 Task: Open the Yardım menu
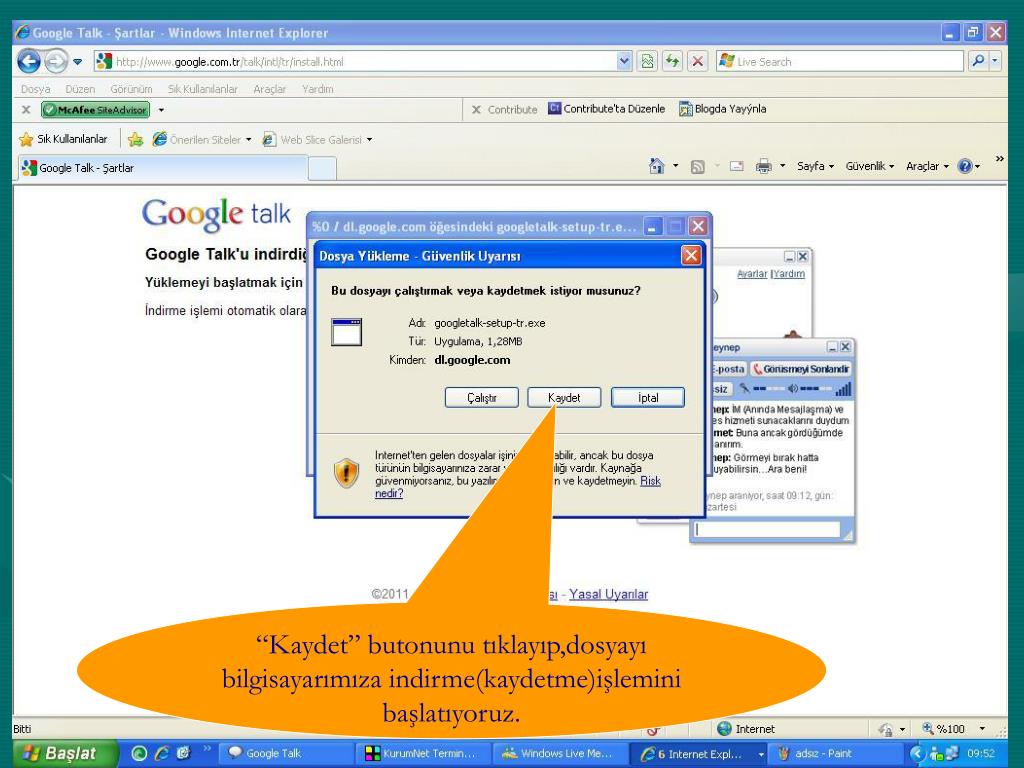(x=317, y=89)
